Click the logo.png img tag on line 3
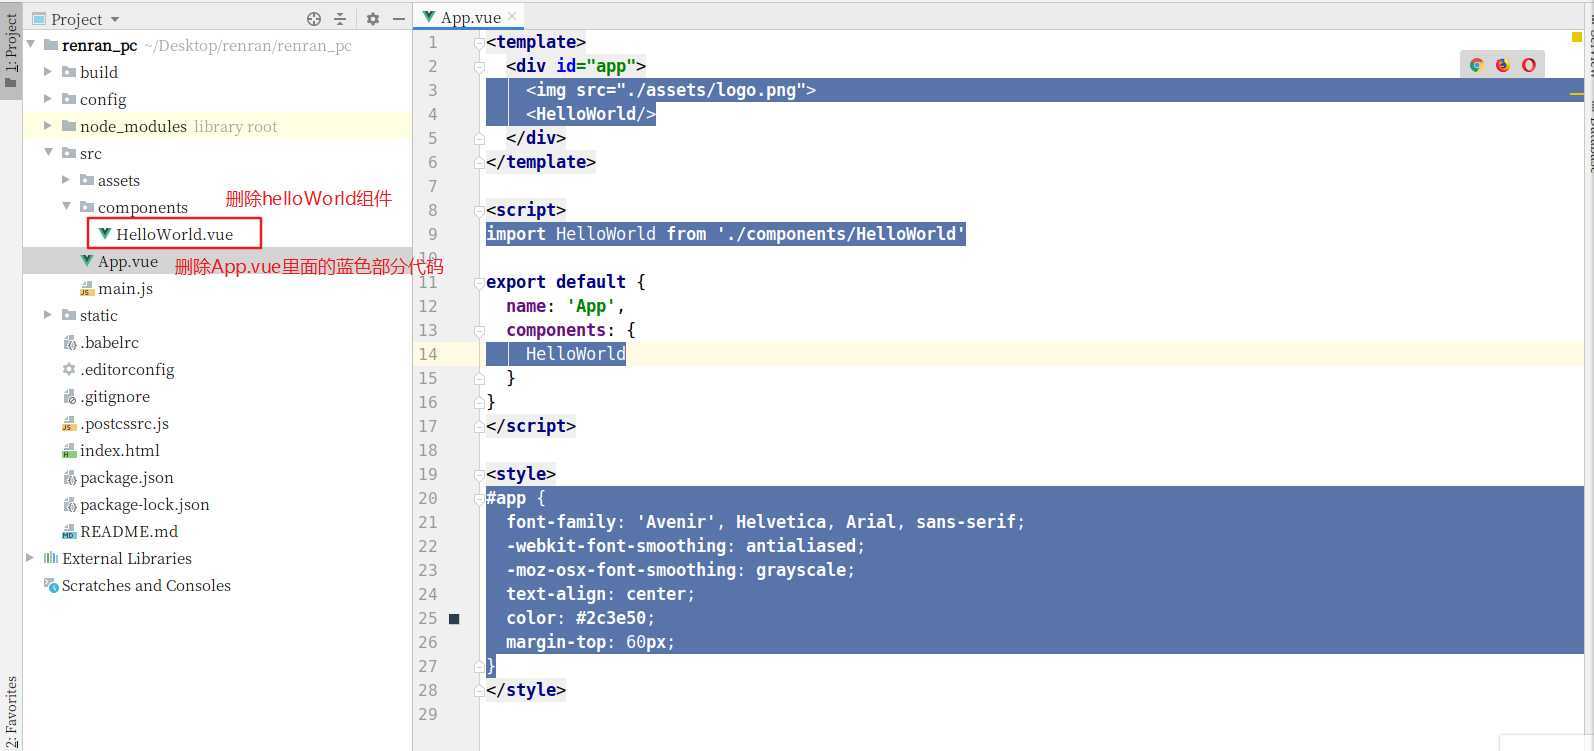 point(671,90)
